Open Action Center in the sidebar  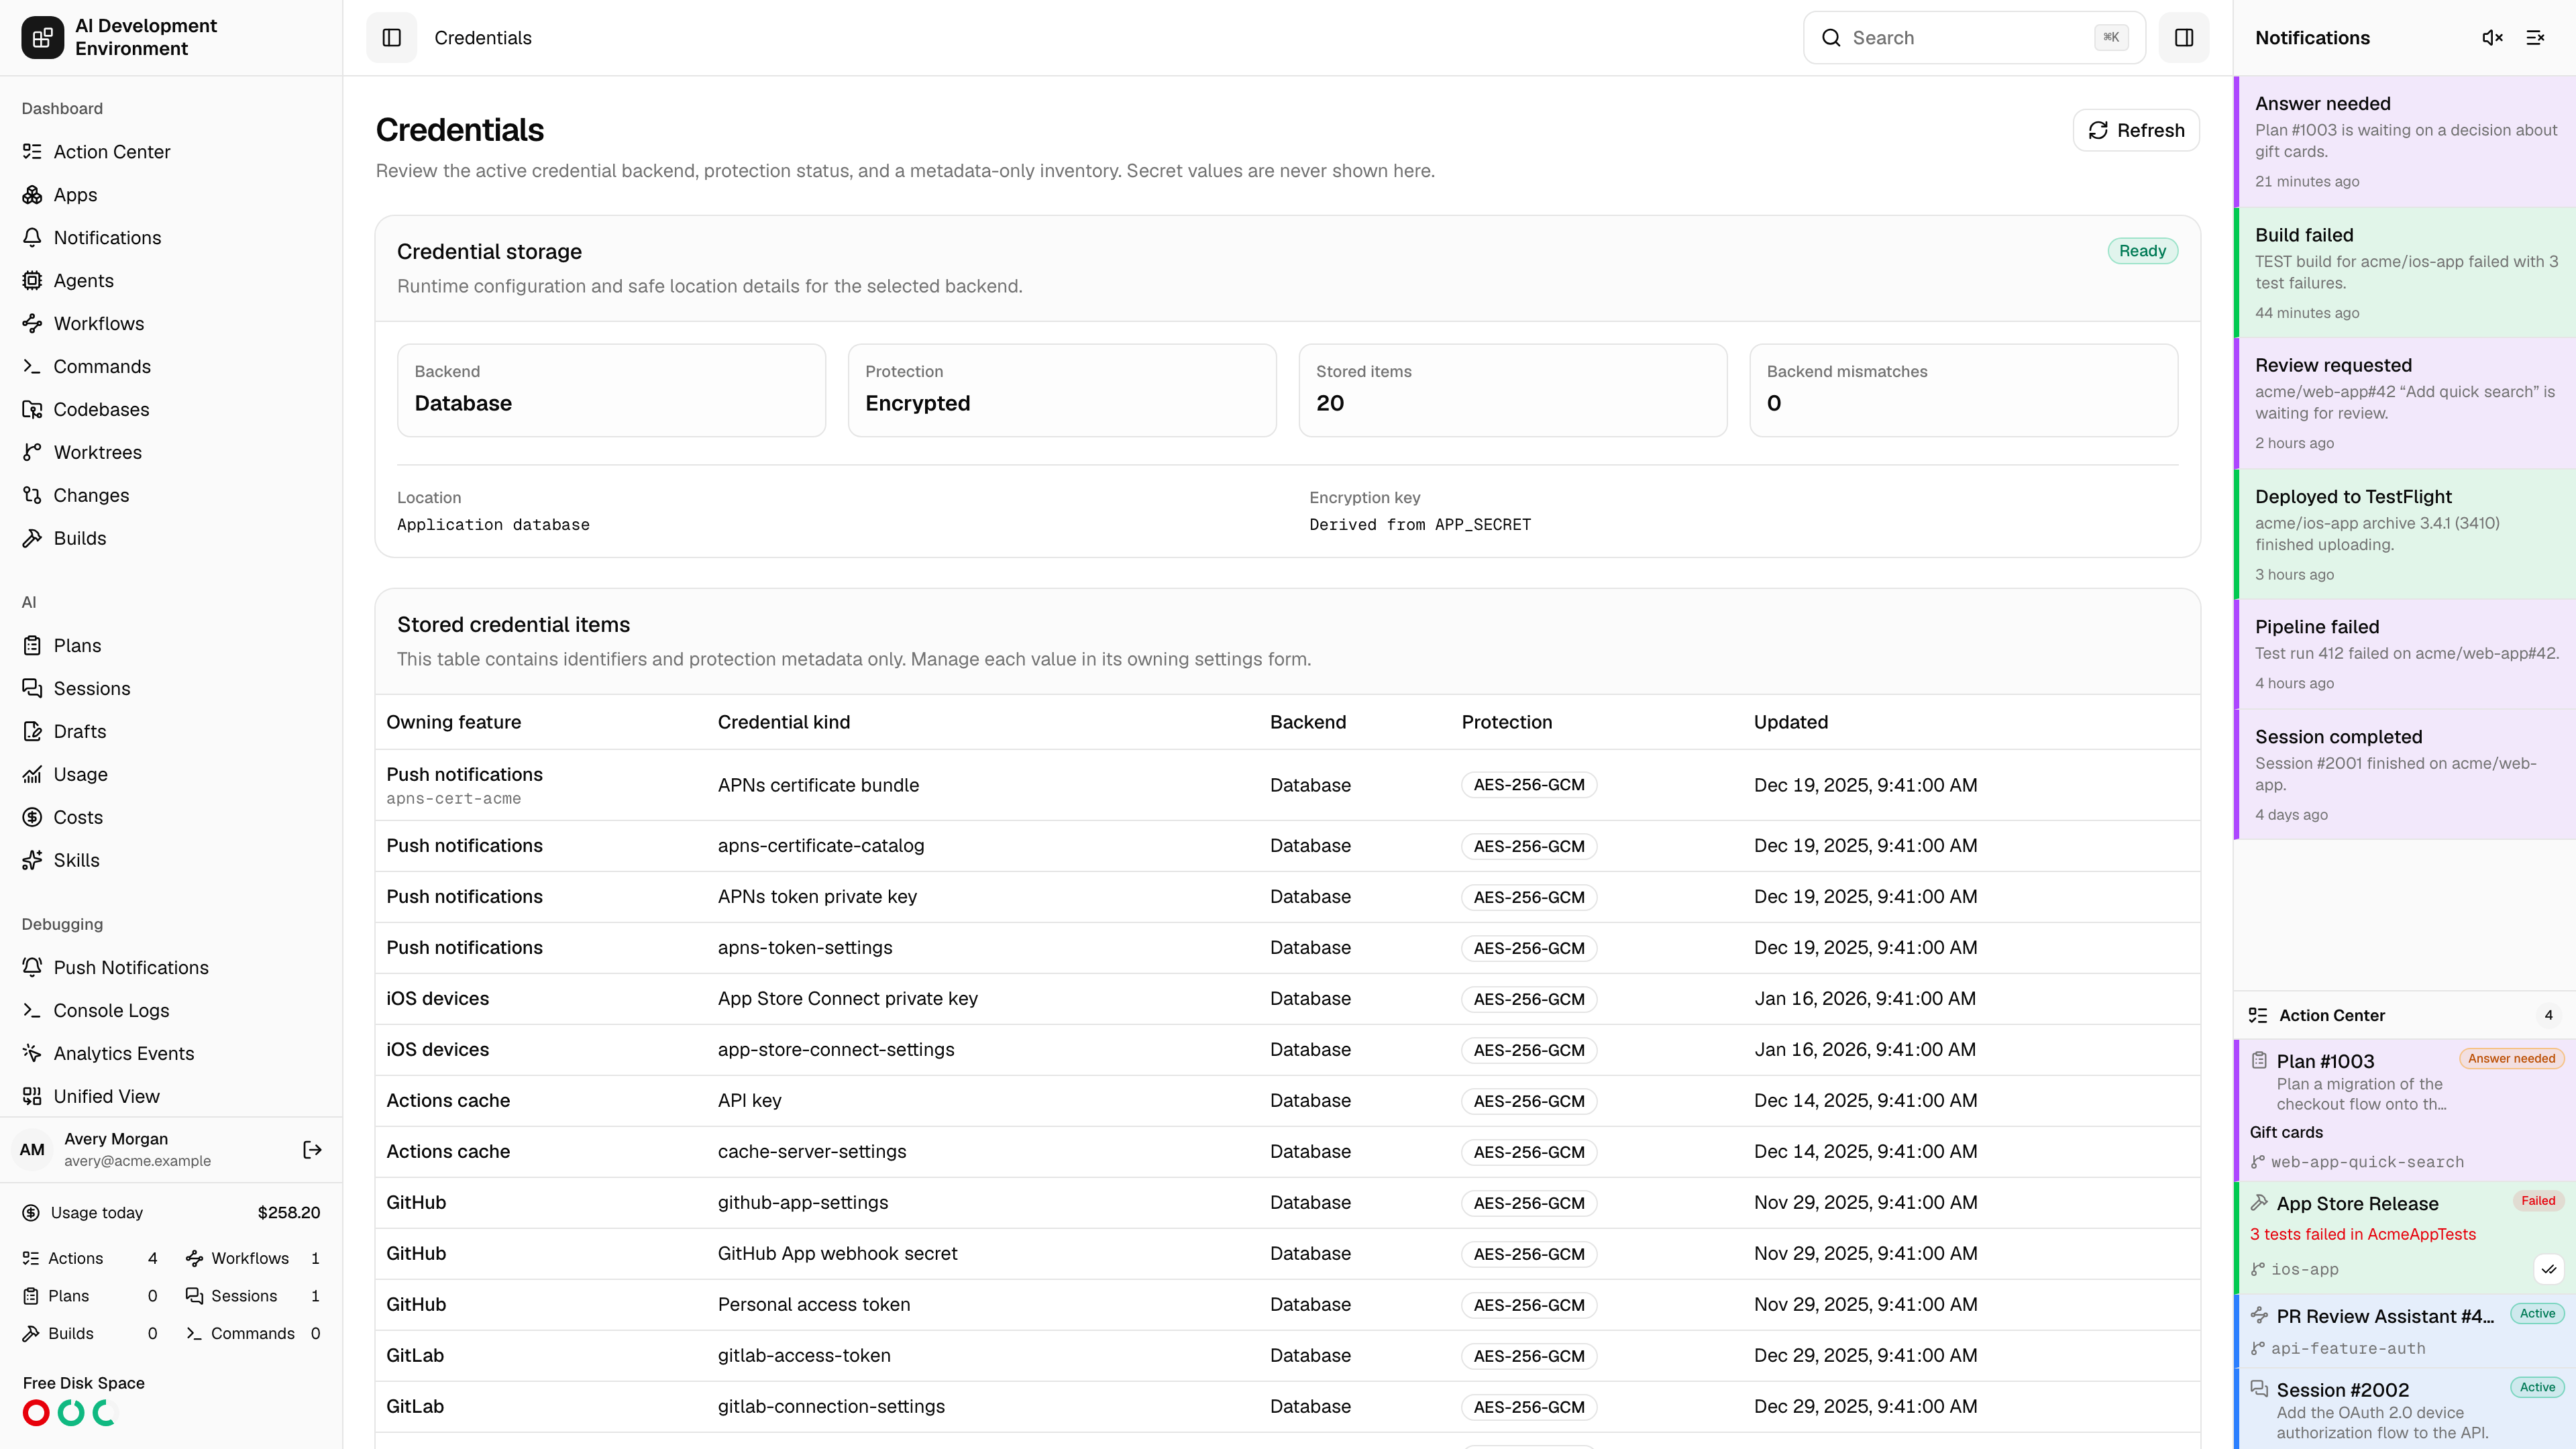point(171,152)
